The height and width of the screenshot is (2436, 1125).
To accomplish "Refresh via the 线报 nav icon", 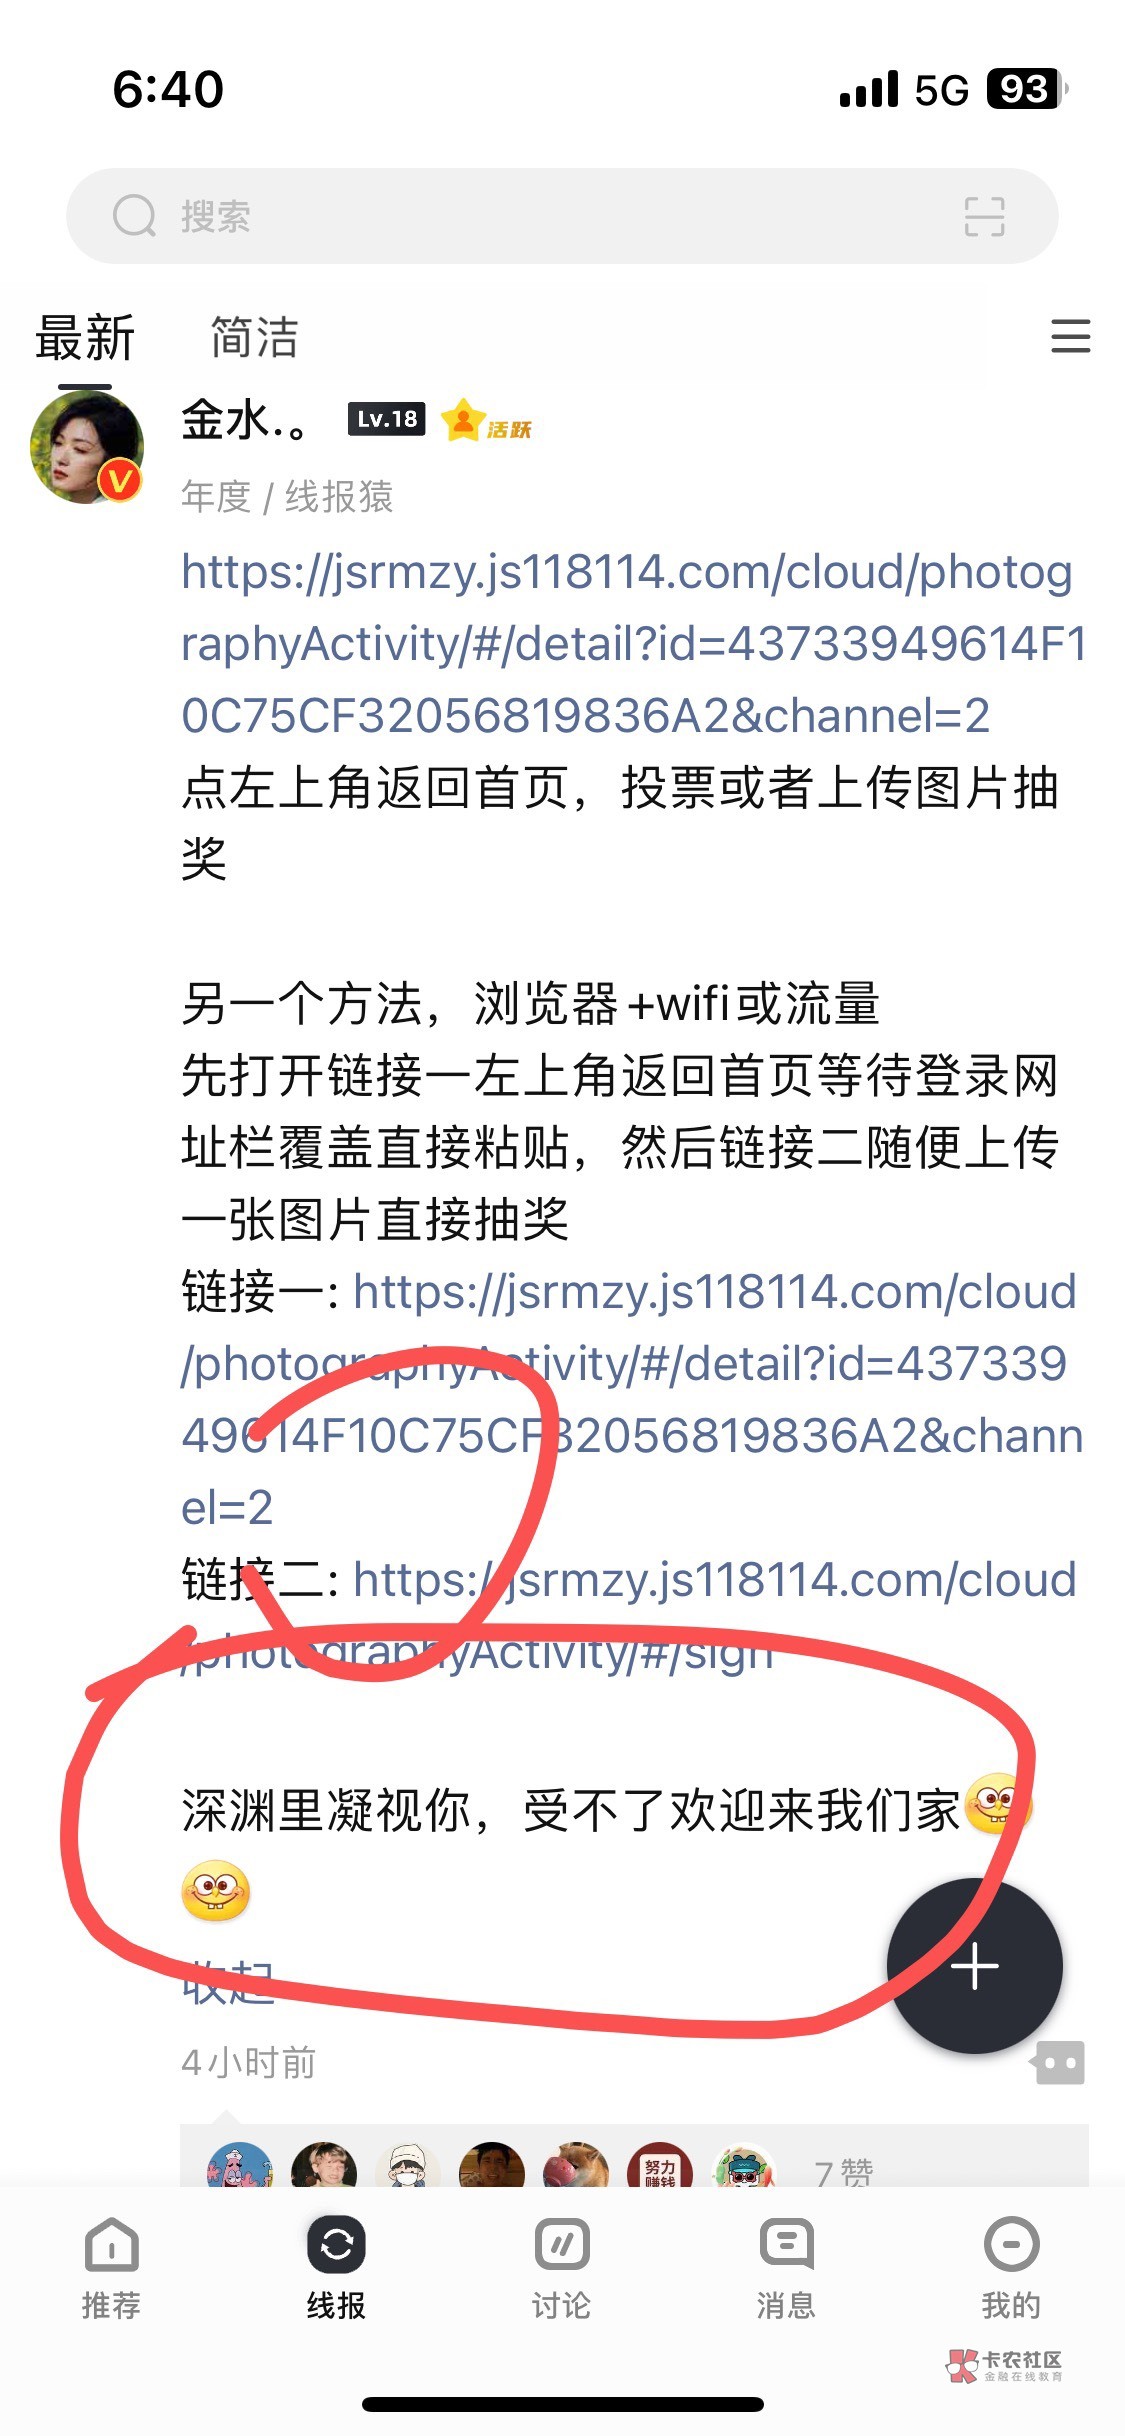I will click(x=336, y=2245).
